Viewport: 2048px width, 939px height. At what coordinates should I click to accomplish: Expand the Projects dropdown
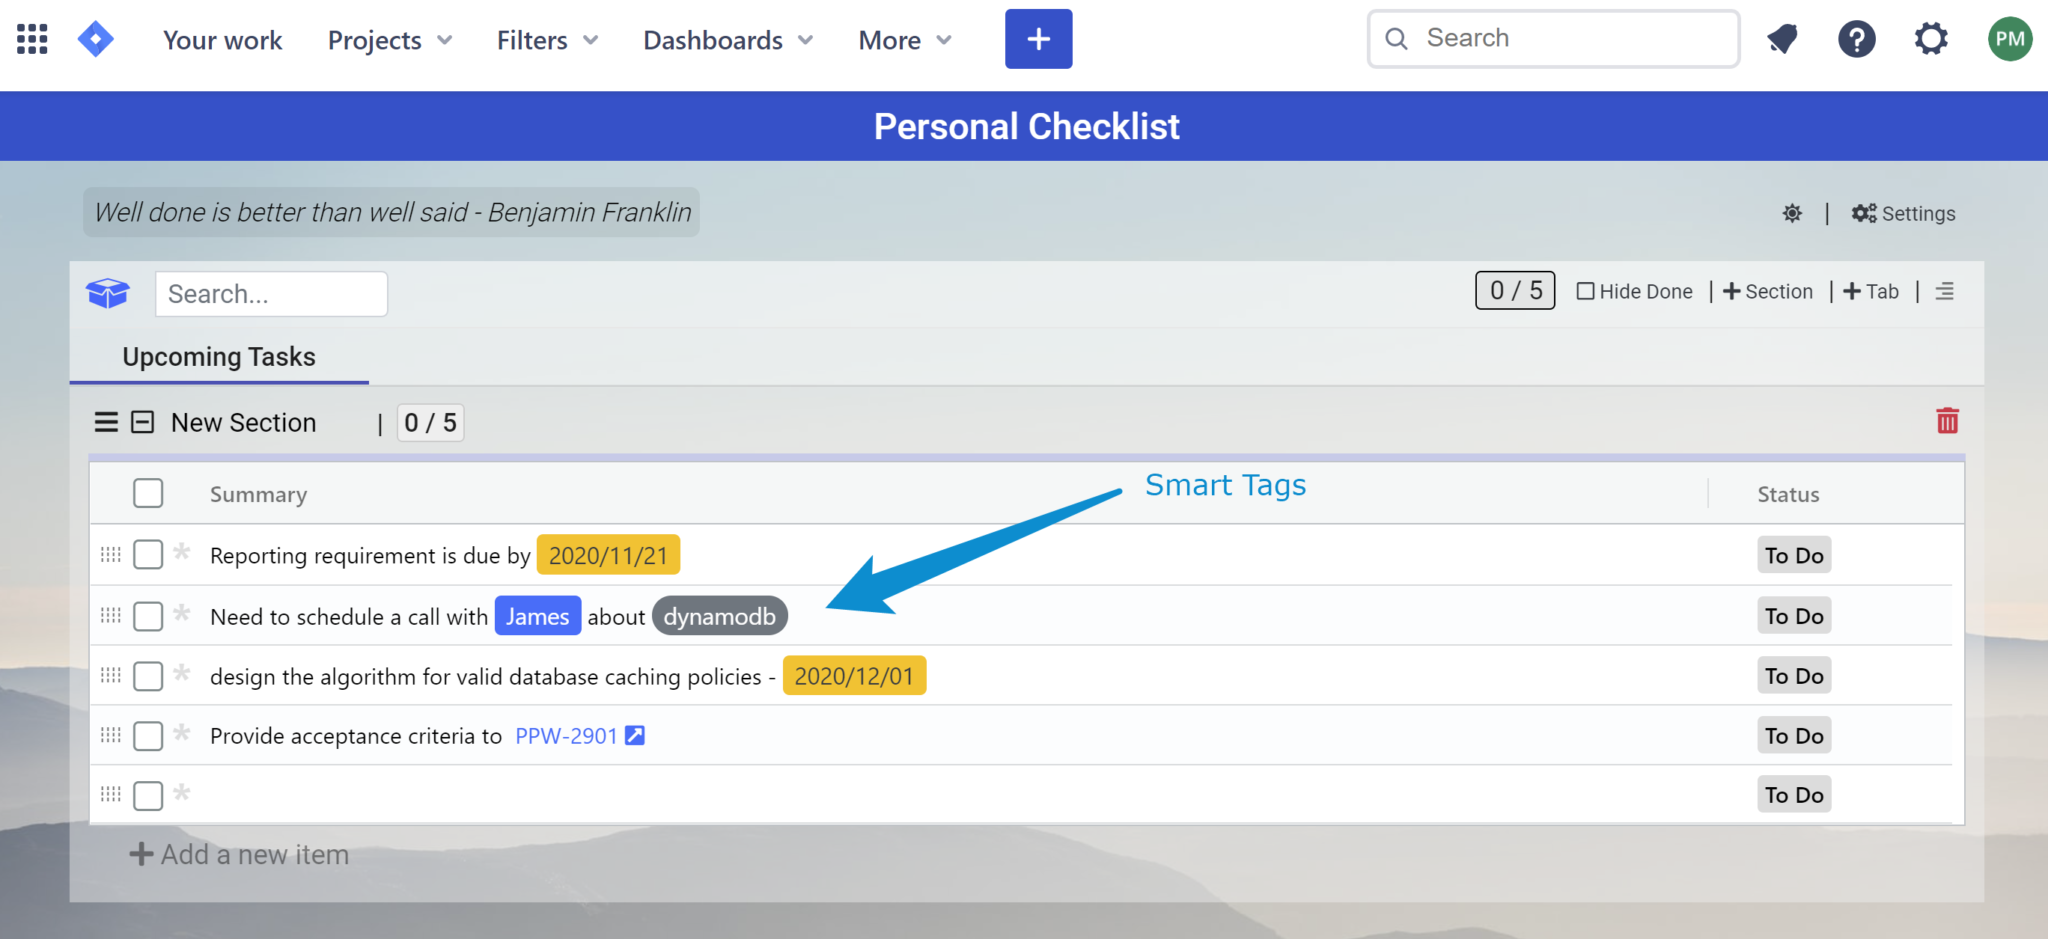(389, 40)
